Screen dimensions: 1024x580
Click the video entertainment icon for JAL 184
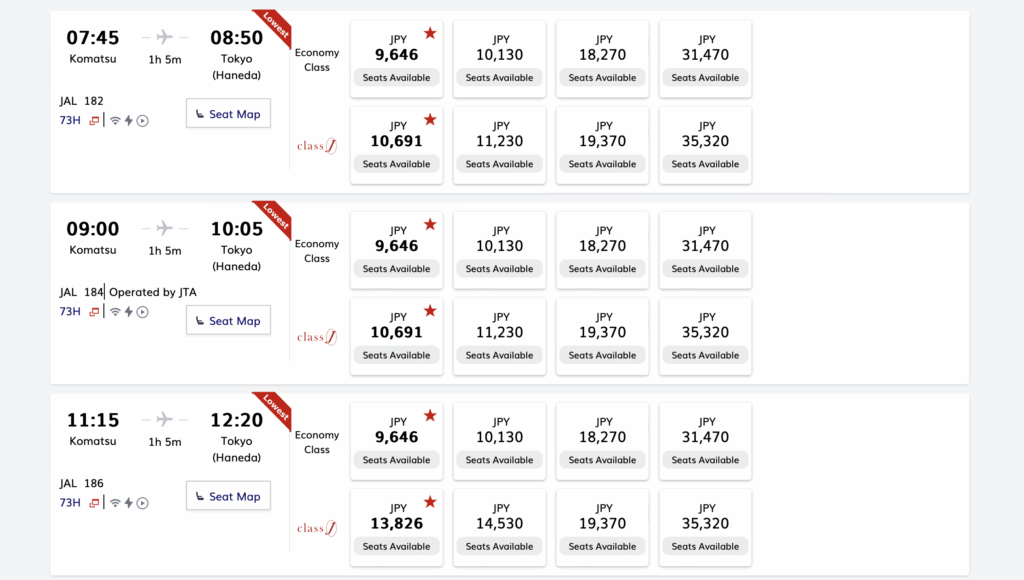(142, 312)
